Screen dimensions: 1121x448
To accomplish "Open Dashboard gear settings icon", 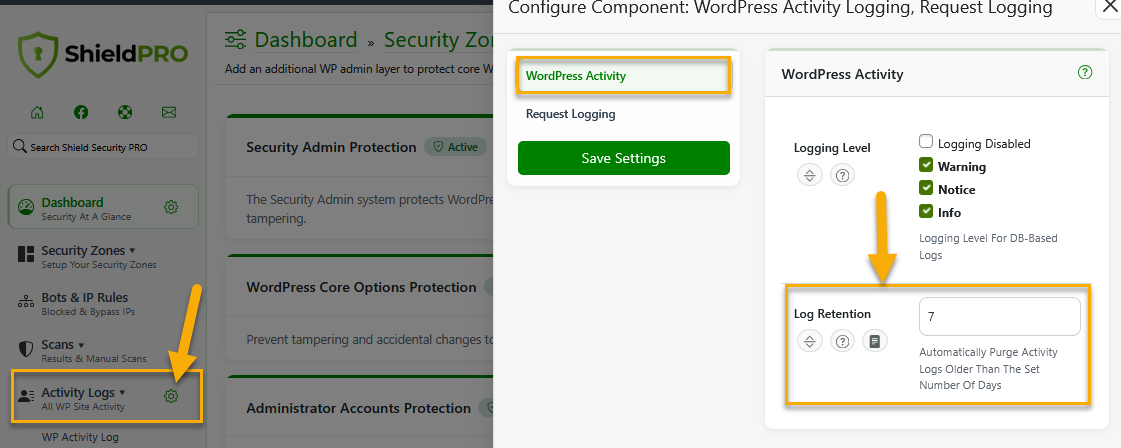I will 171,208.
